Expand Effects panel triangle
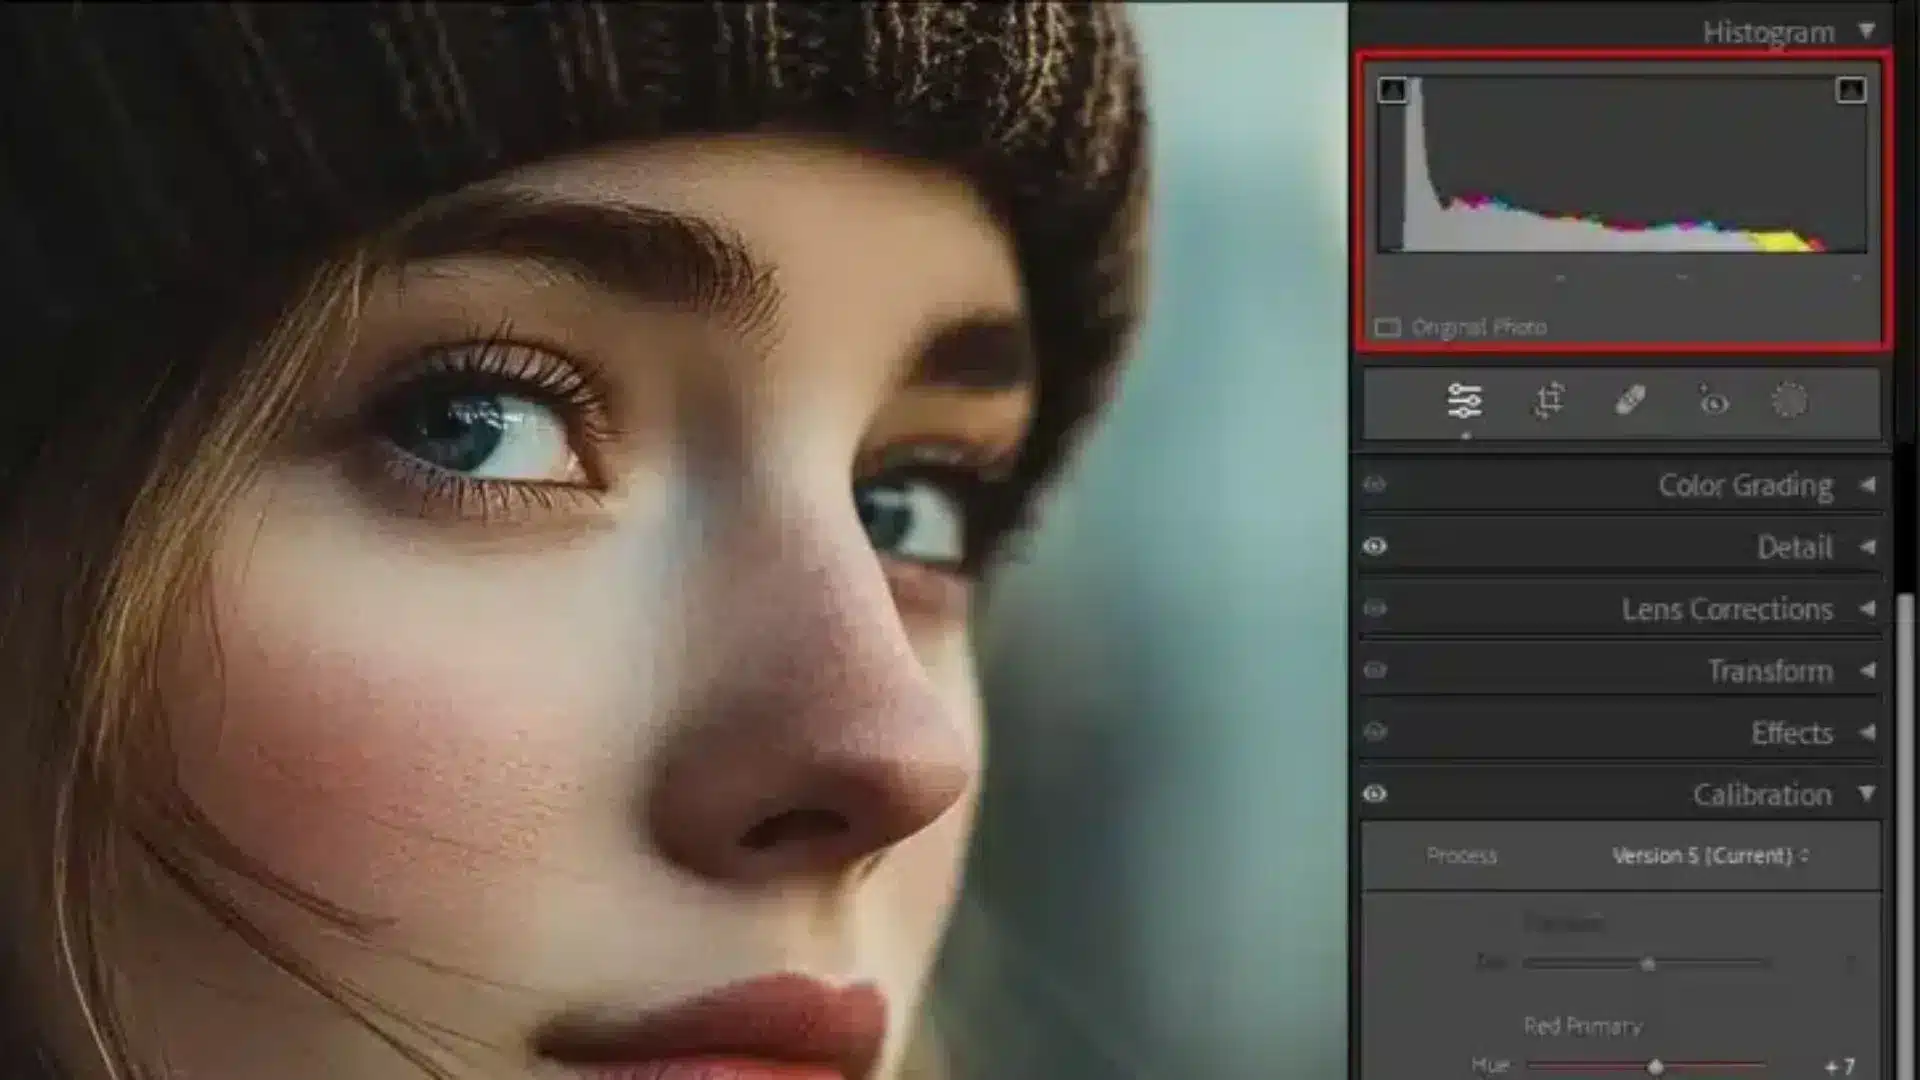 click(x=1867, y=732)
